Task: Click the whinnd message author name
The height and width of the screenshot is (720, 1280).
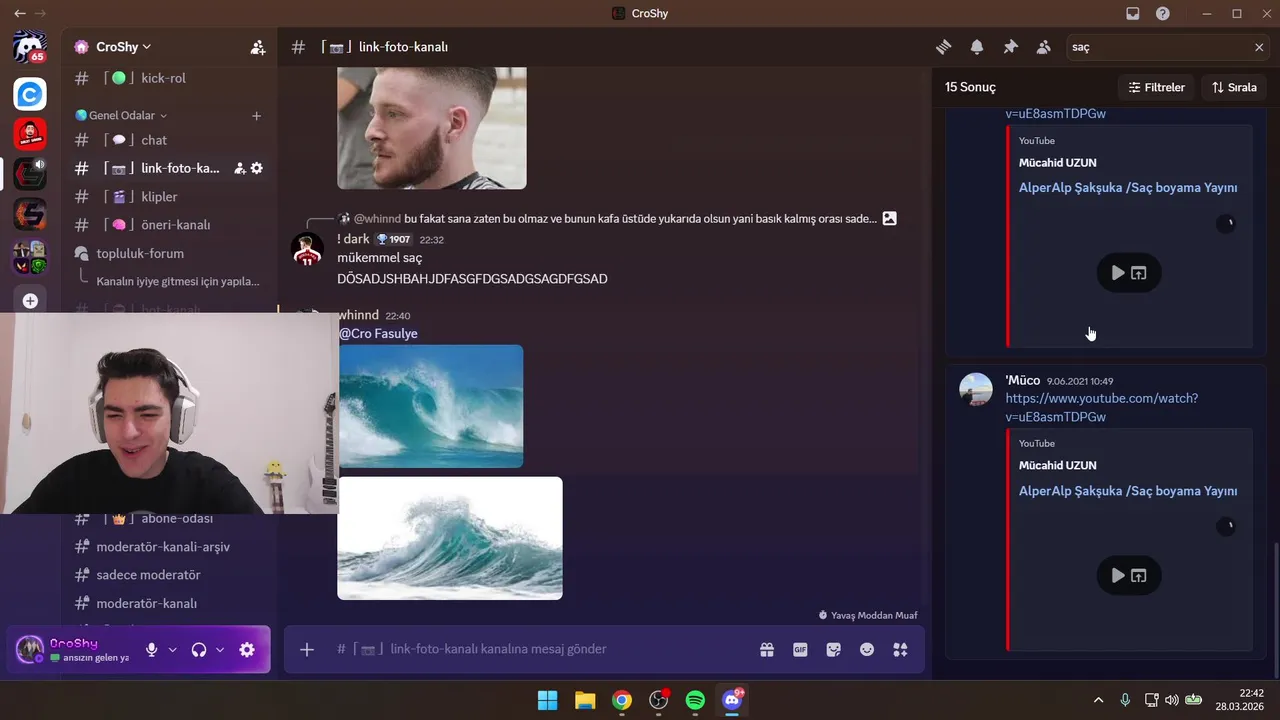Action: tap(358, 315)
